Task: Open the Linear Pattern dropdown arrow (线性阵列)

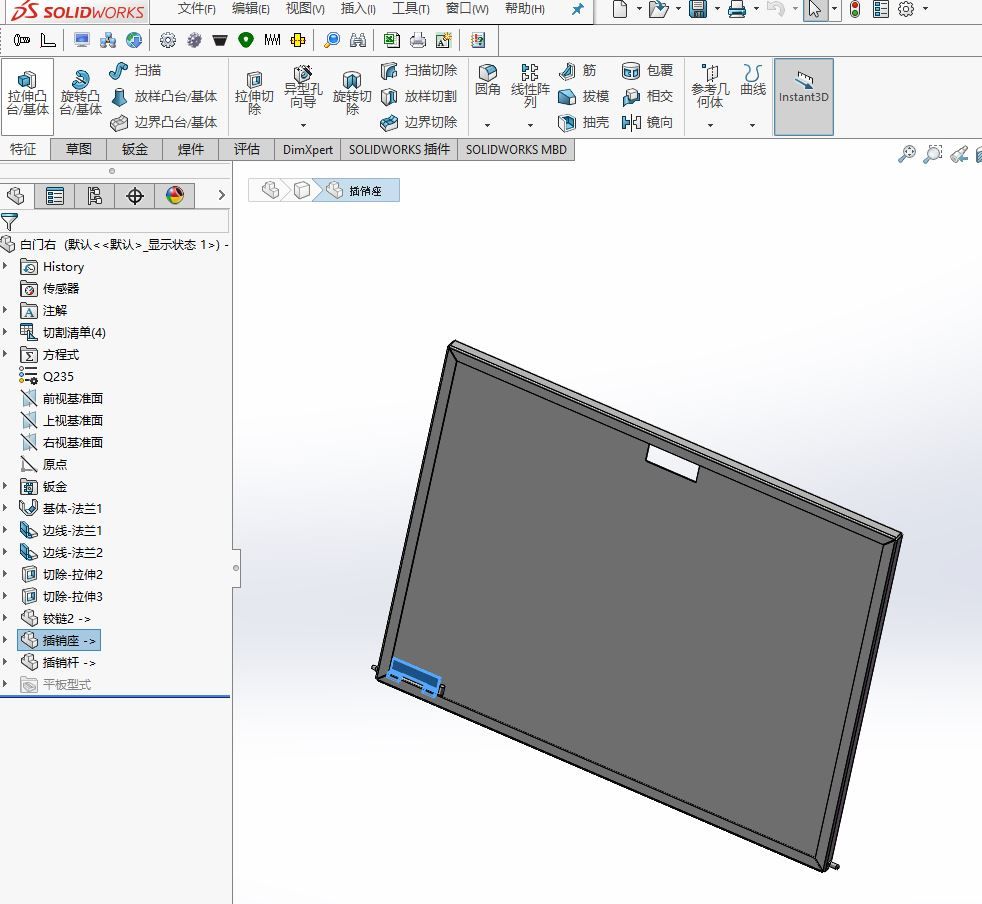Action: [x=530, y=125]
